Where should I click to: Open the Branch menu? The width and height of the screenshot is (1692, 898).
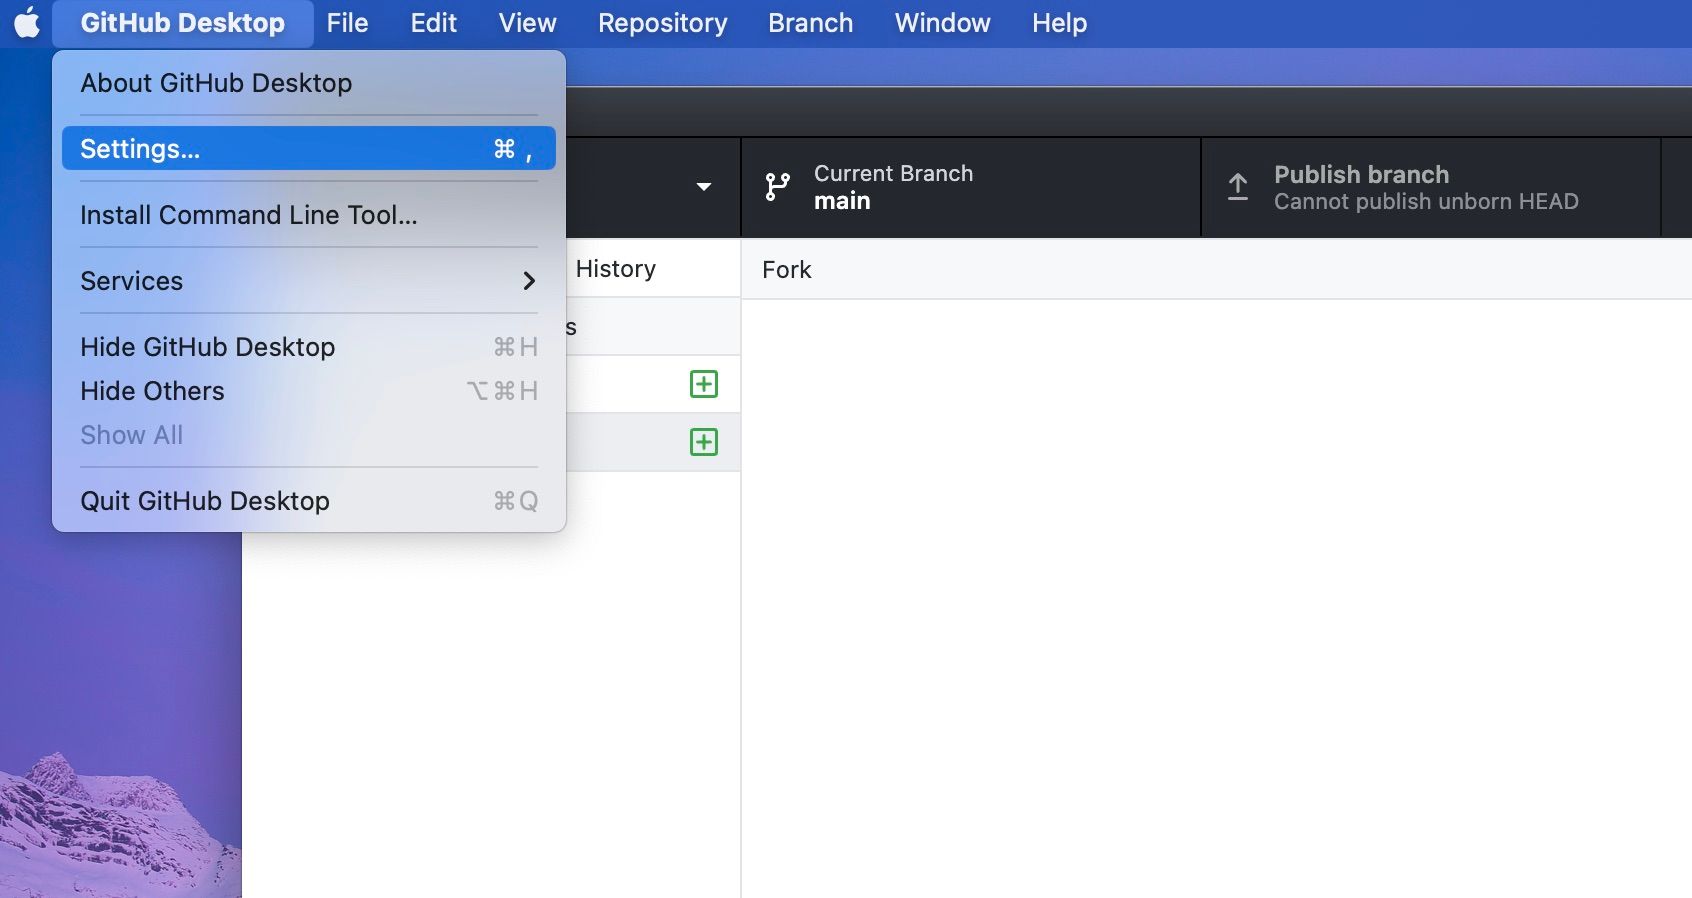(x=811, y=23)
